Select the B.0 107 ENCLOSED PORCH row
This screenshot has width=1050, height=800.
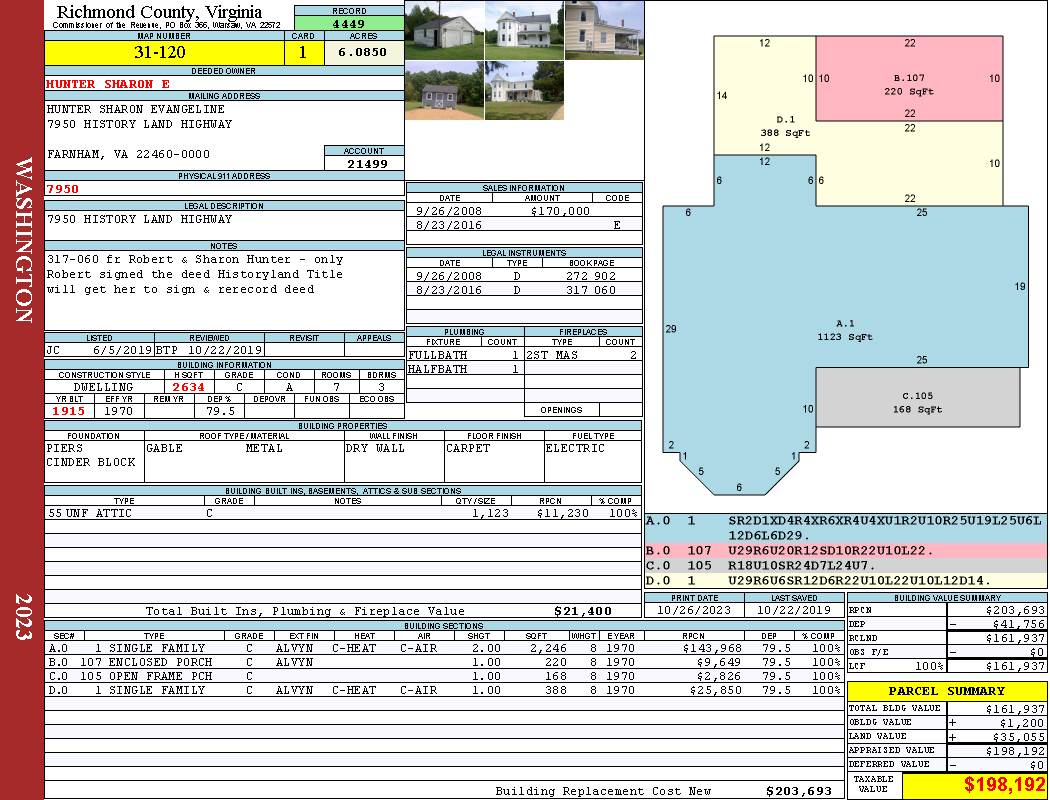pyautogui.click(x=443, y=662)
